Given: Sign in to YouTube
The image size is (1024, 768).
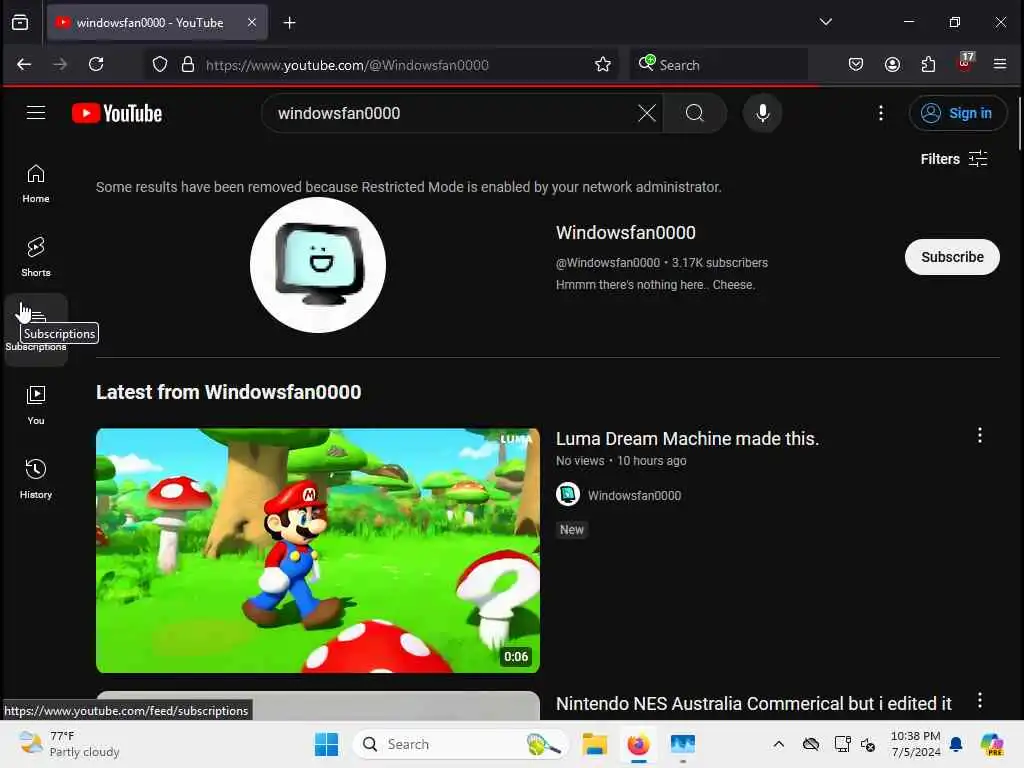Looking at the screenshot, I should pos(957,113).
